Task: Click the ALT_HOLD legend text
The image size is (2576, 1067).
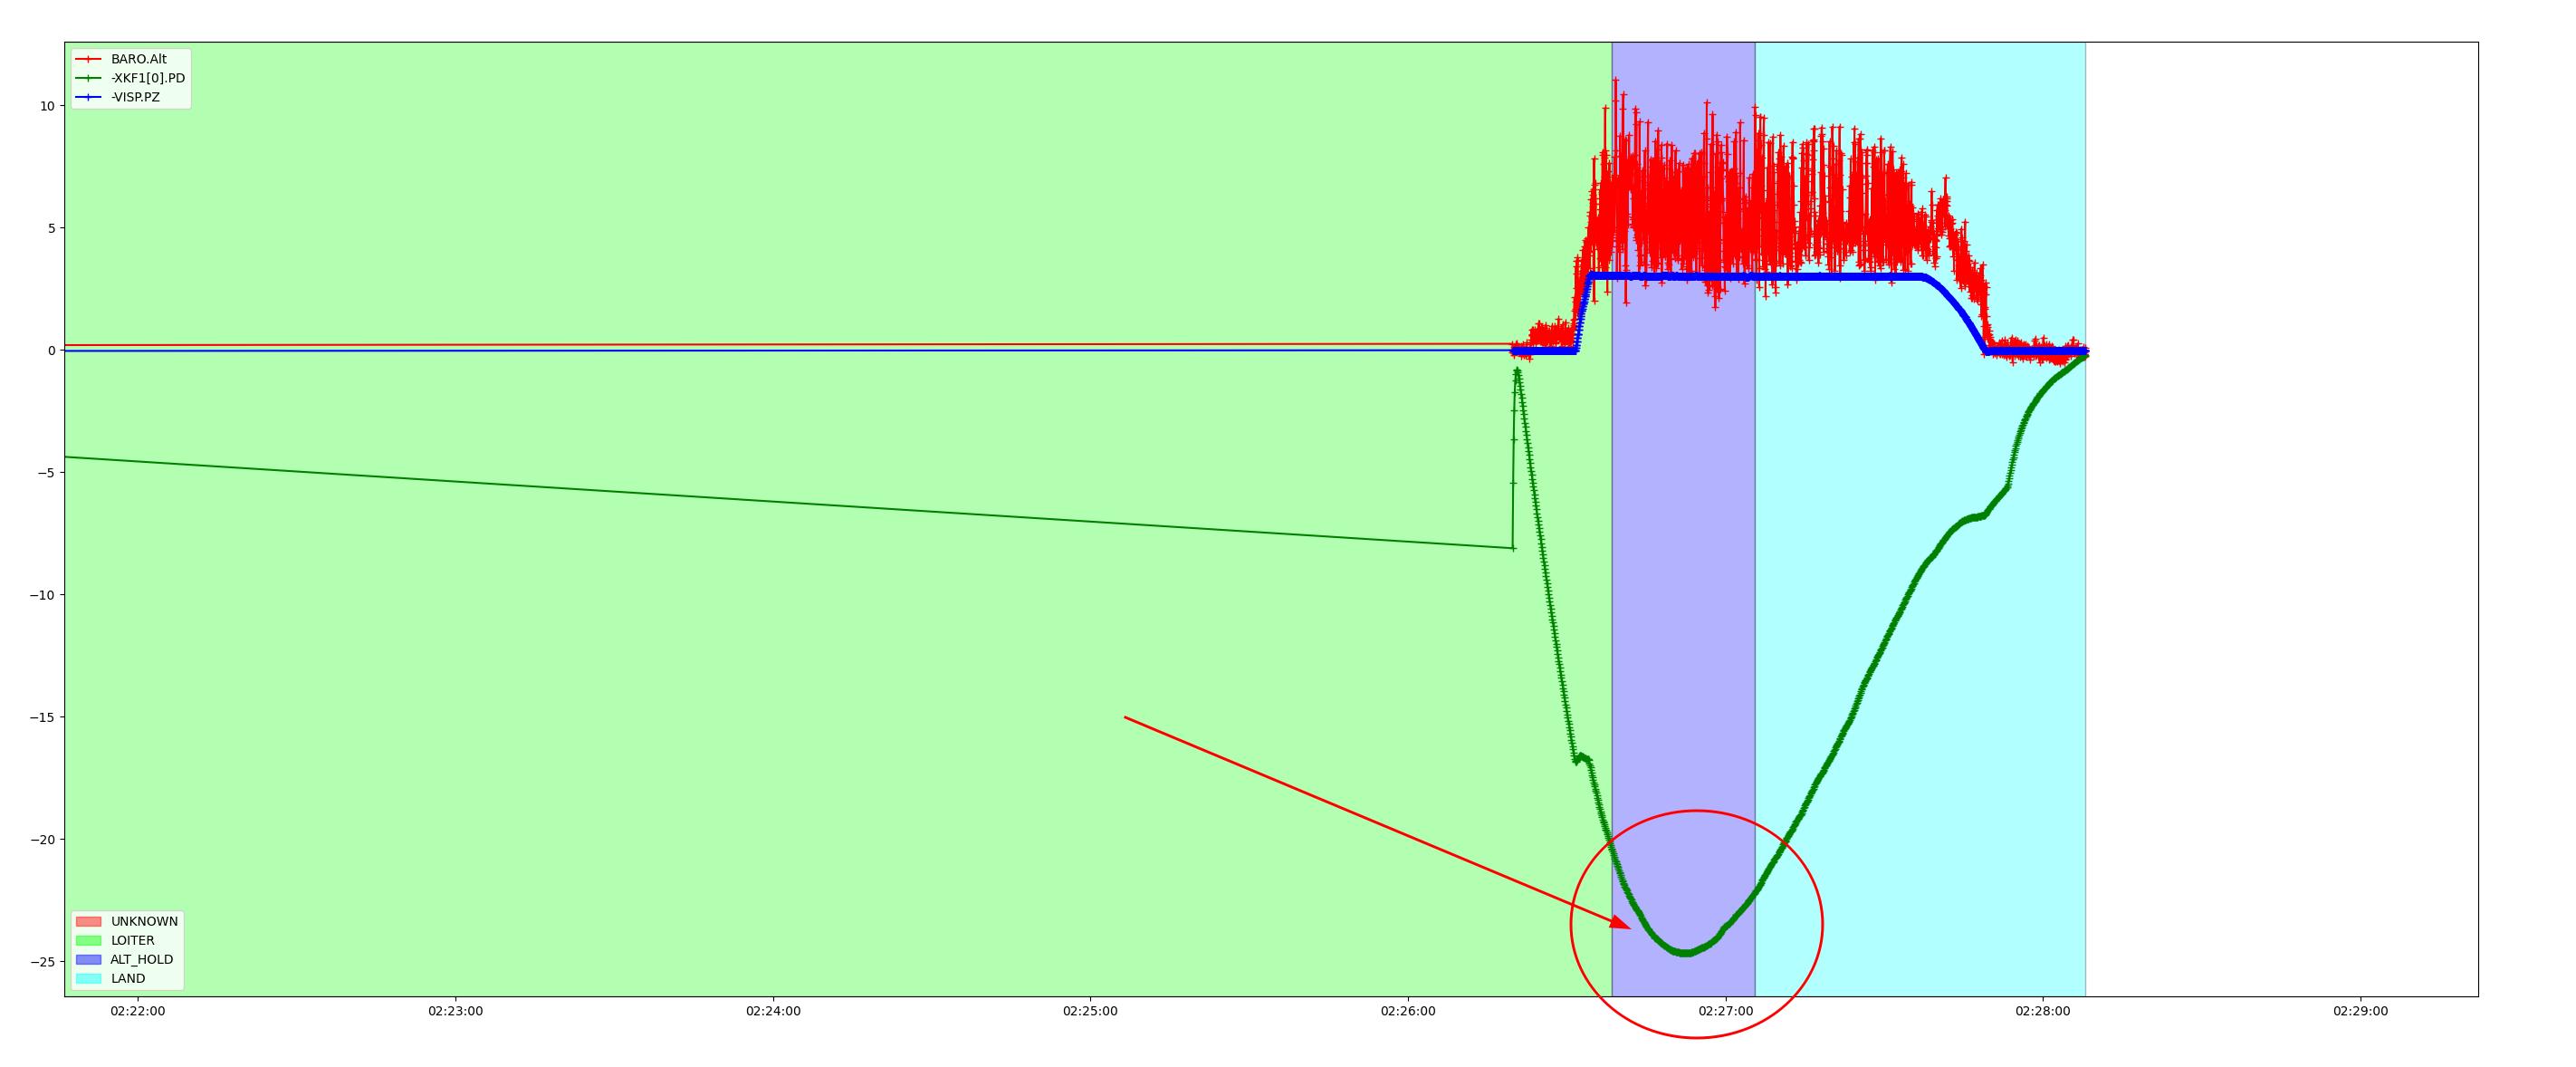Action: (141, 959)
